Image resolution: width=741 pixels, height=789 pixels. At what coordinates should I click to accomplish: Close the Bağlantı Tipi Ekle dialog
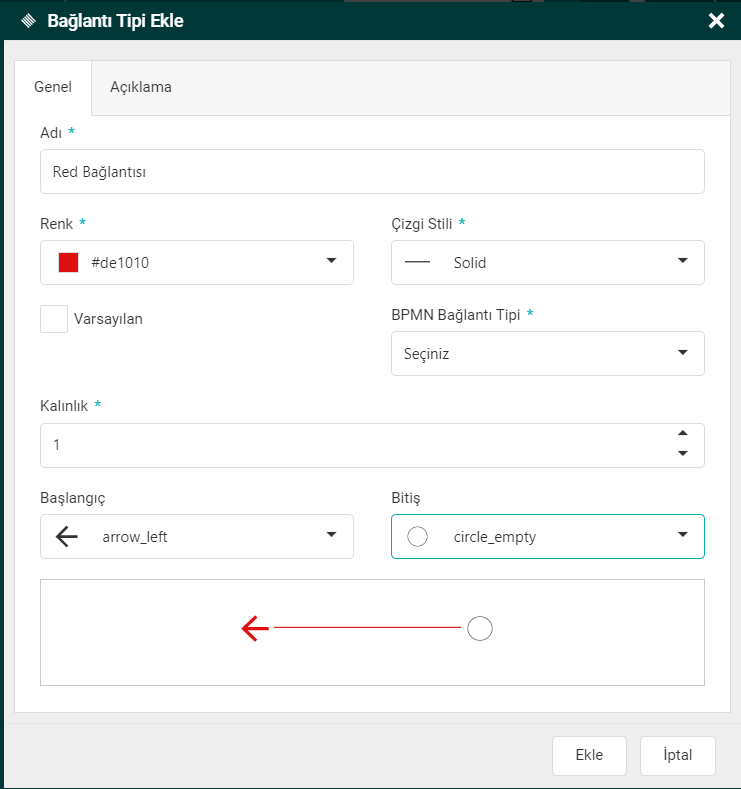point(716,20)
